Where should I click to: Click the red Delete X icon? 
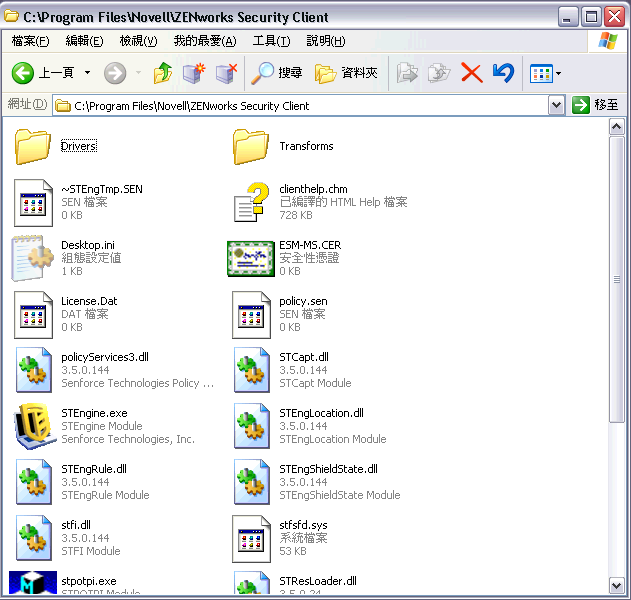[472, 73]
